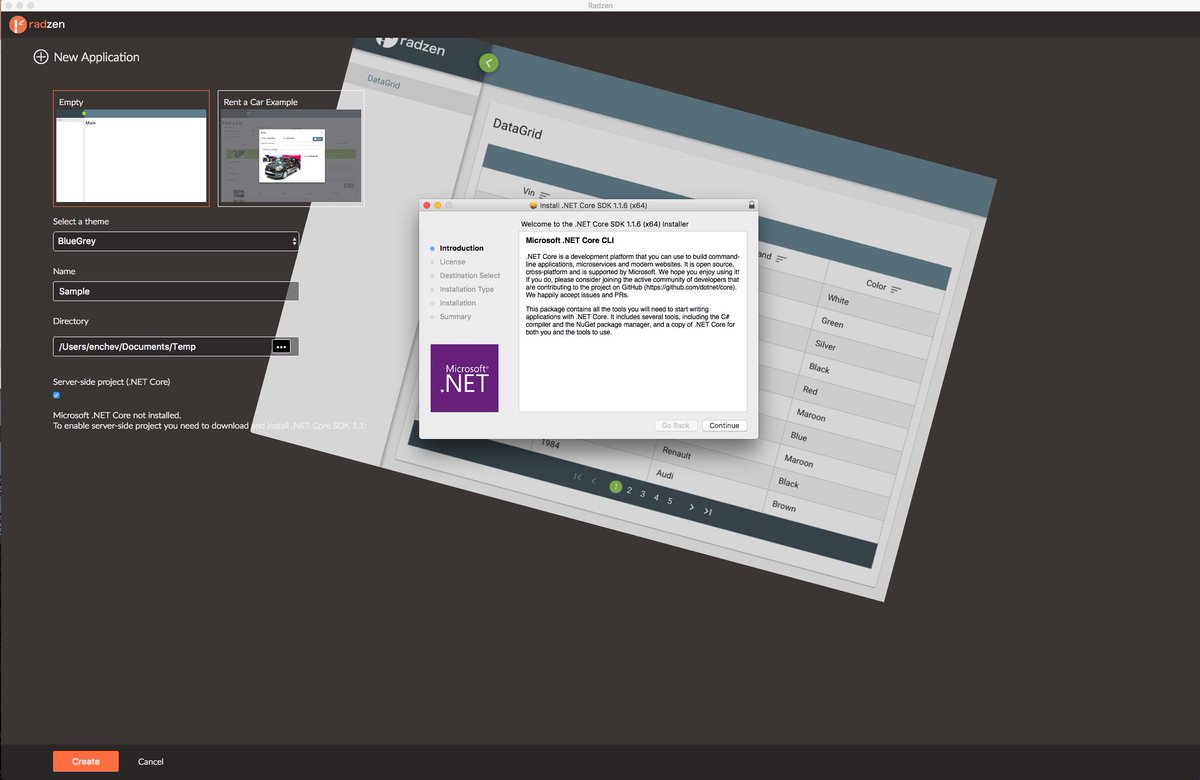The width and height of the screenshot is (1200, 780).
Task: Close the .NET Core installer window
Action: pos(425,205)
